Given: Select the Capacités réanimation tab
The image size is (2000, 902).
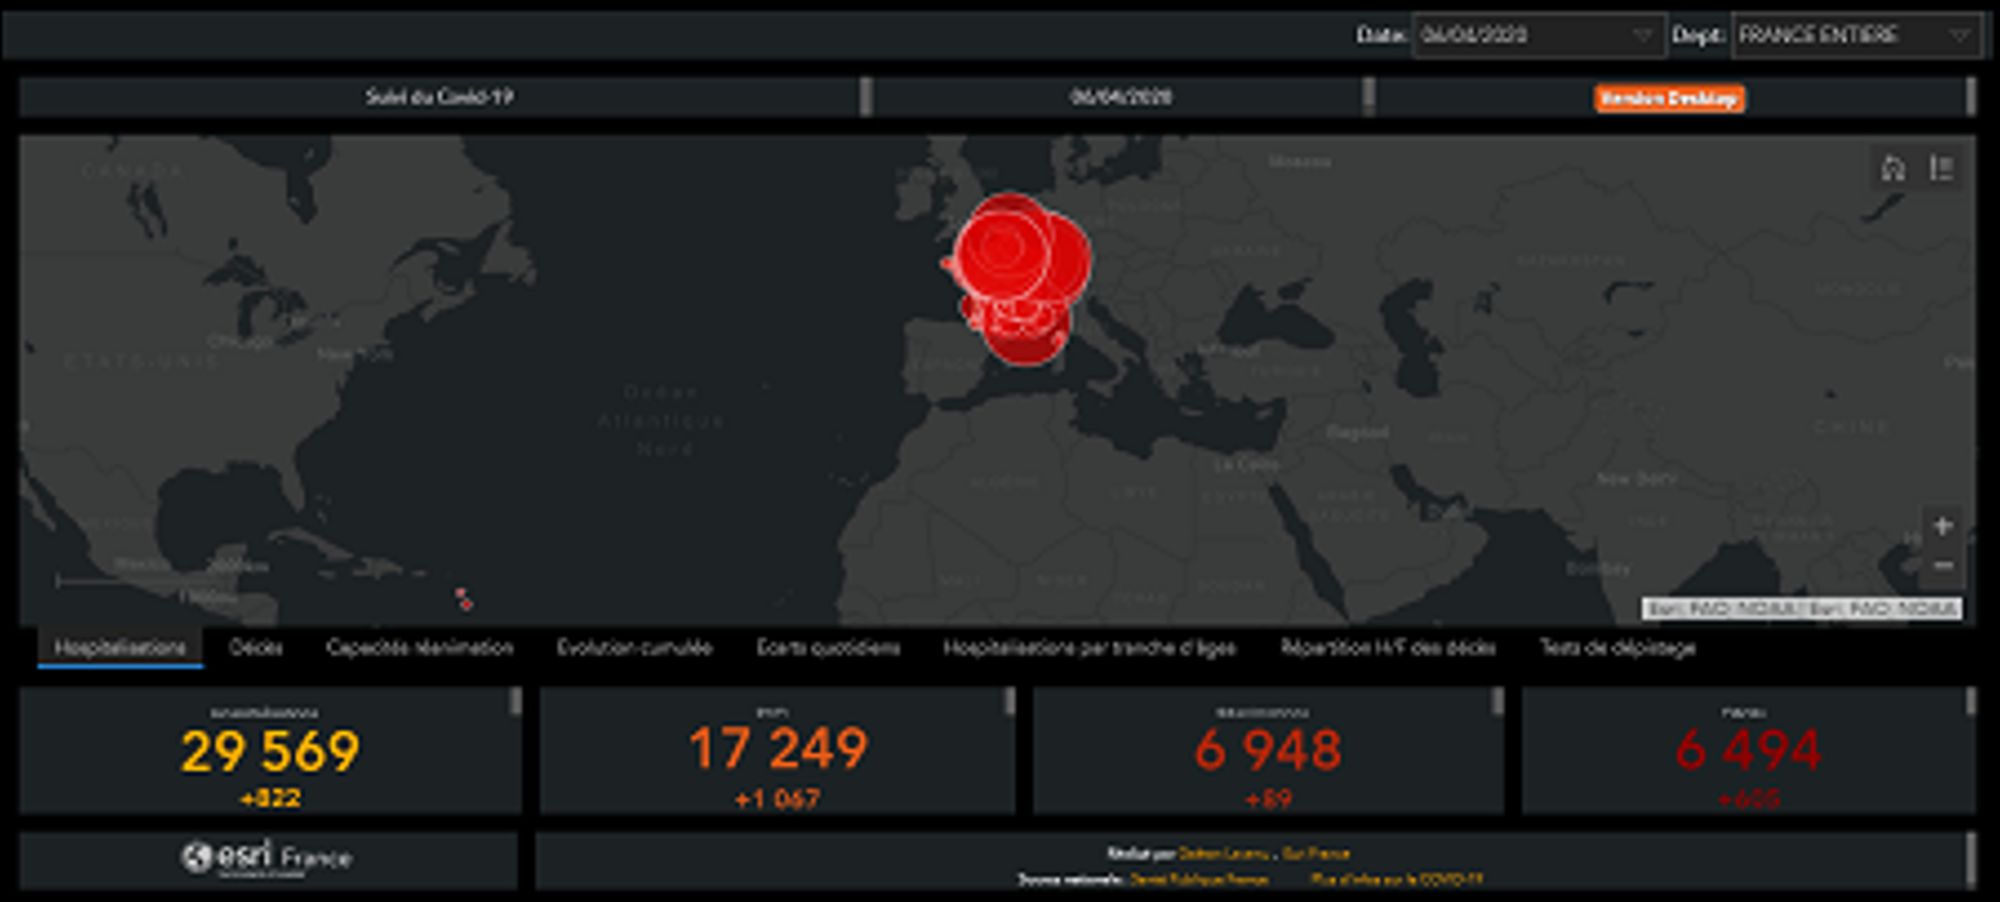Looking at the screenshot, I should tap(419, 648).
